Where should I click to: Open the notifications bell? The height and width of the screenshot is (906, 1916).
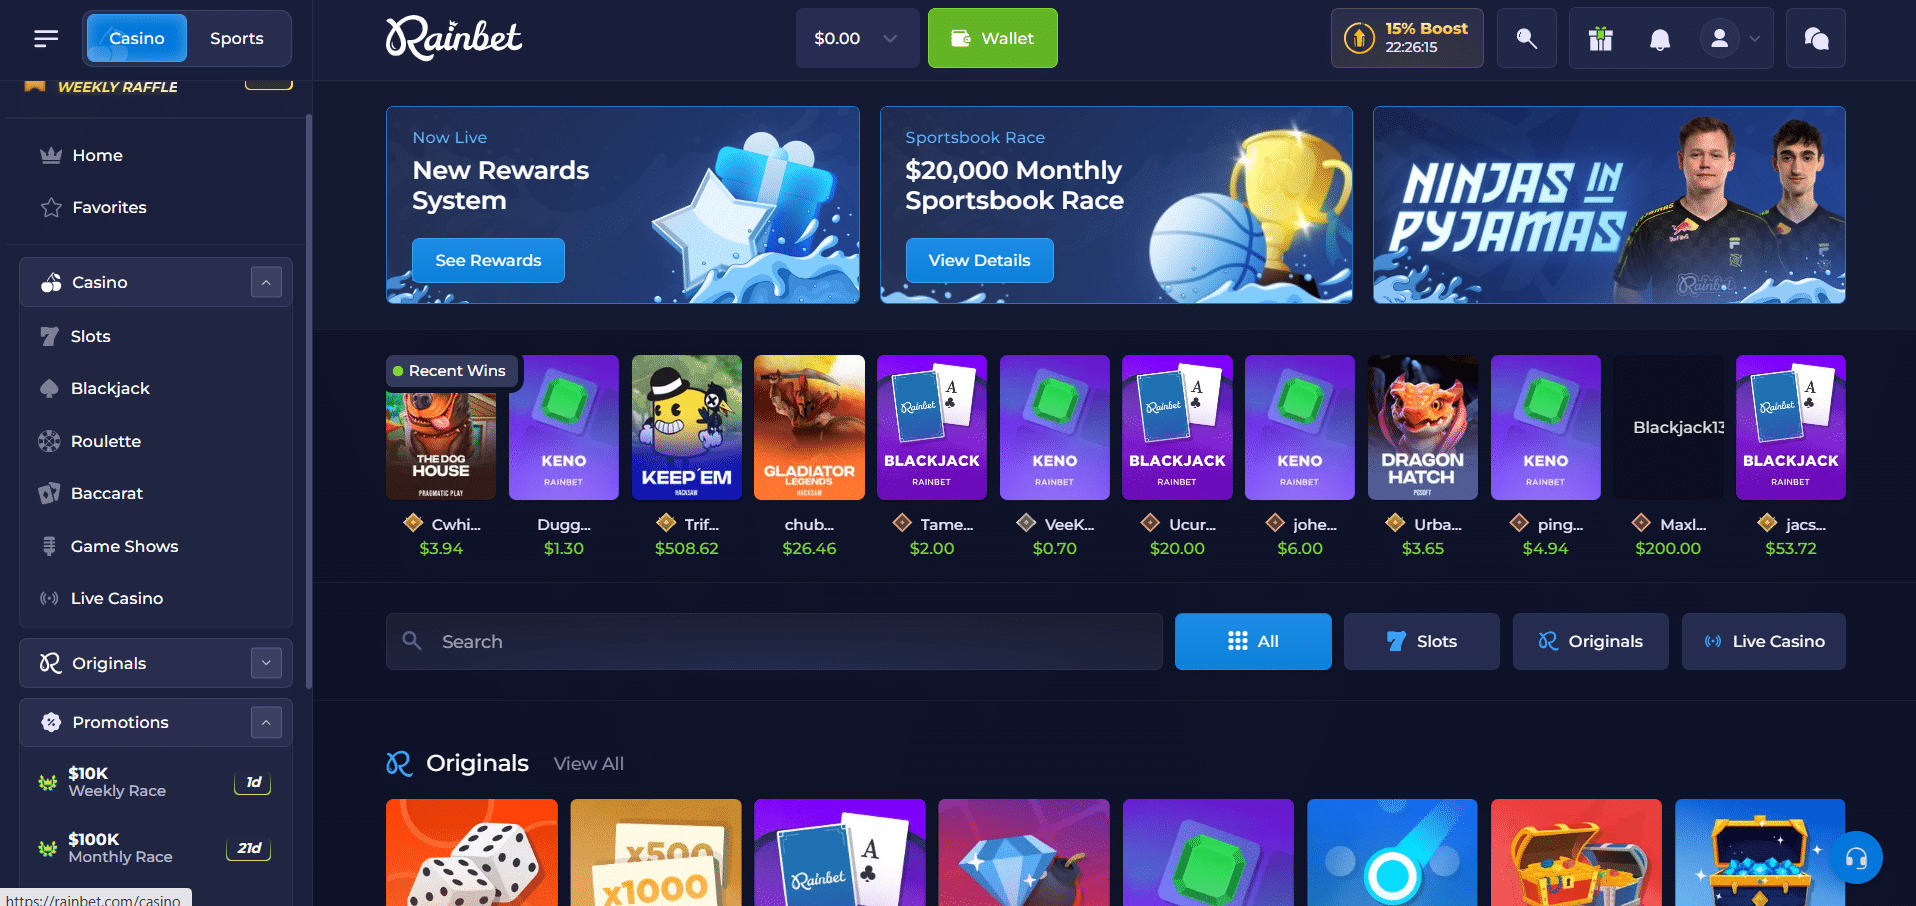coord(1660,39)
